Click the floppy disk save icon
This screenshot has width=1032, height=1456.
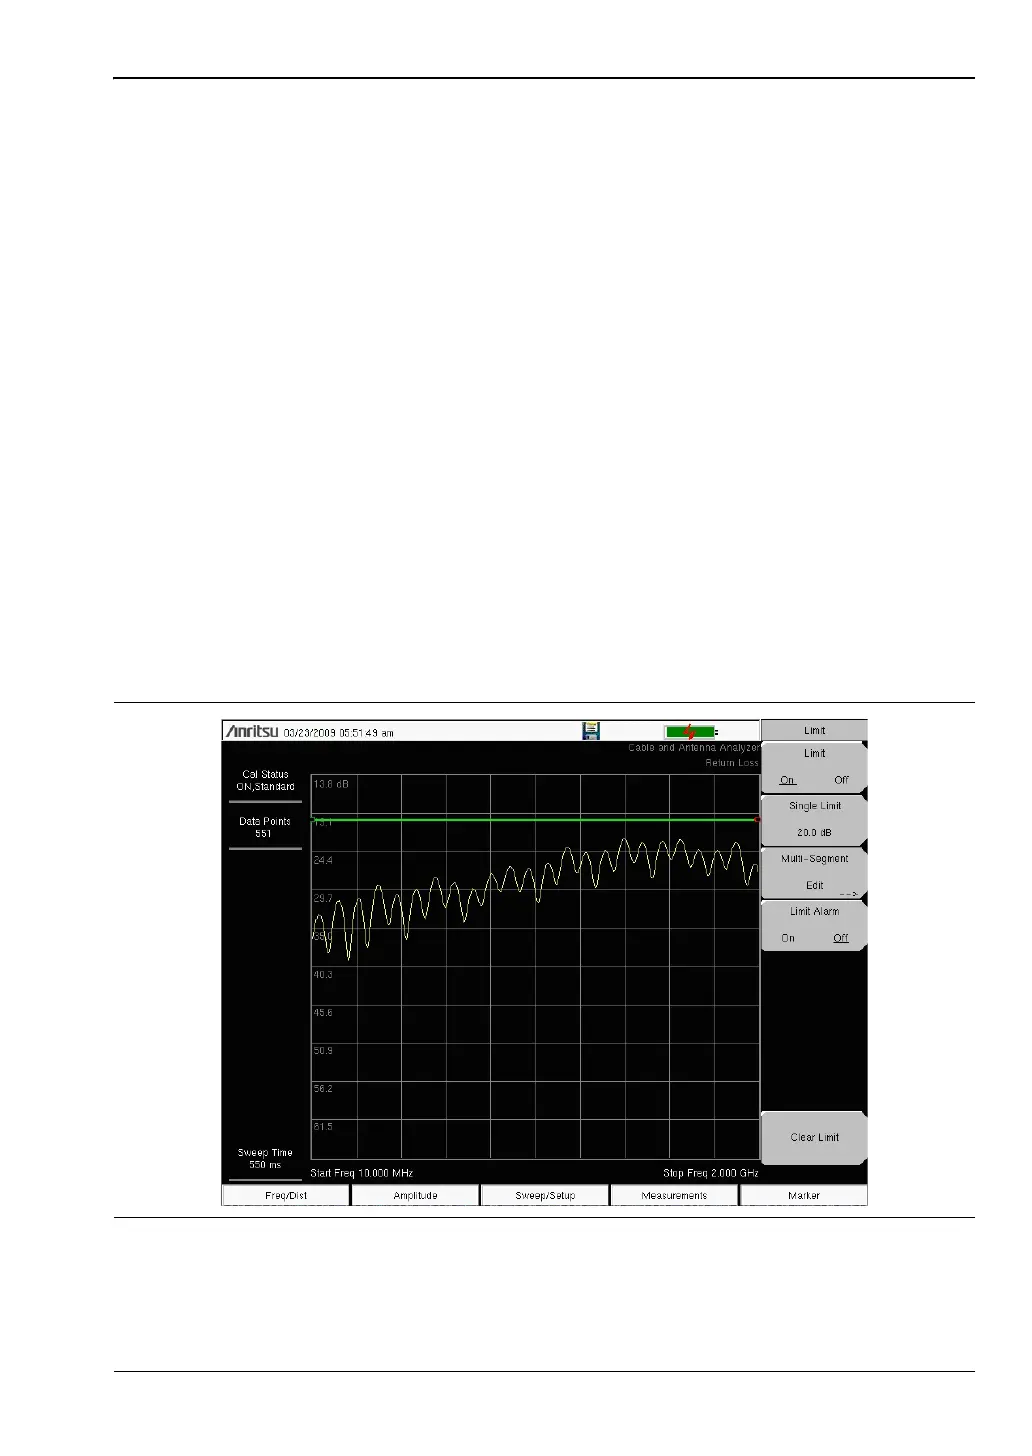(x=591, y=731)
